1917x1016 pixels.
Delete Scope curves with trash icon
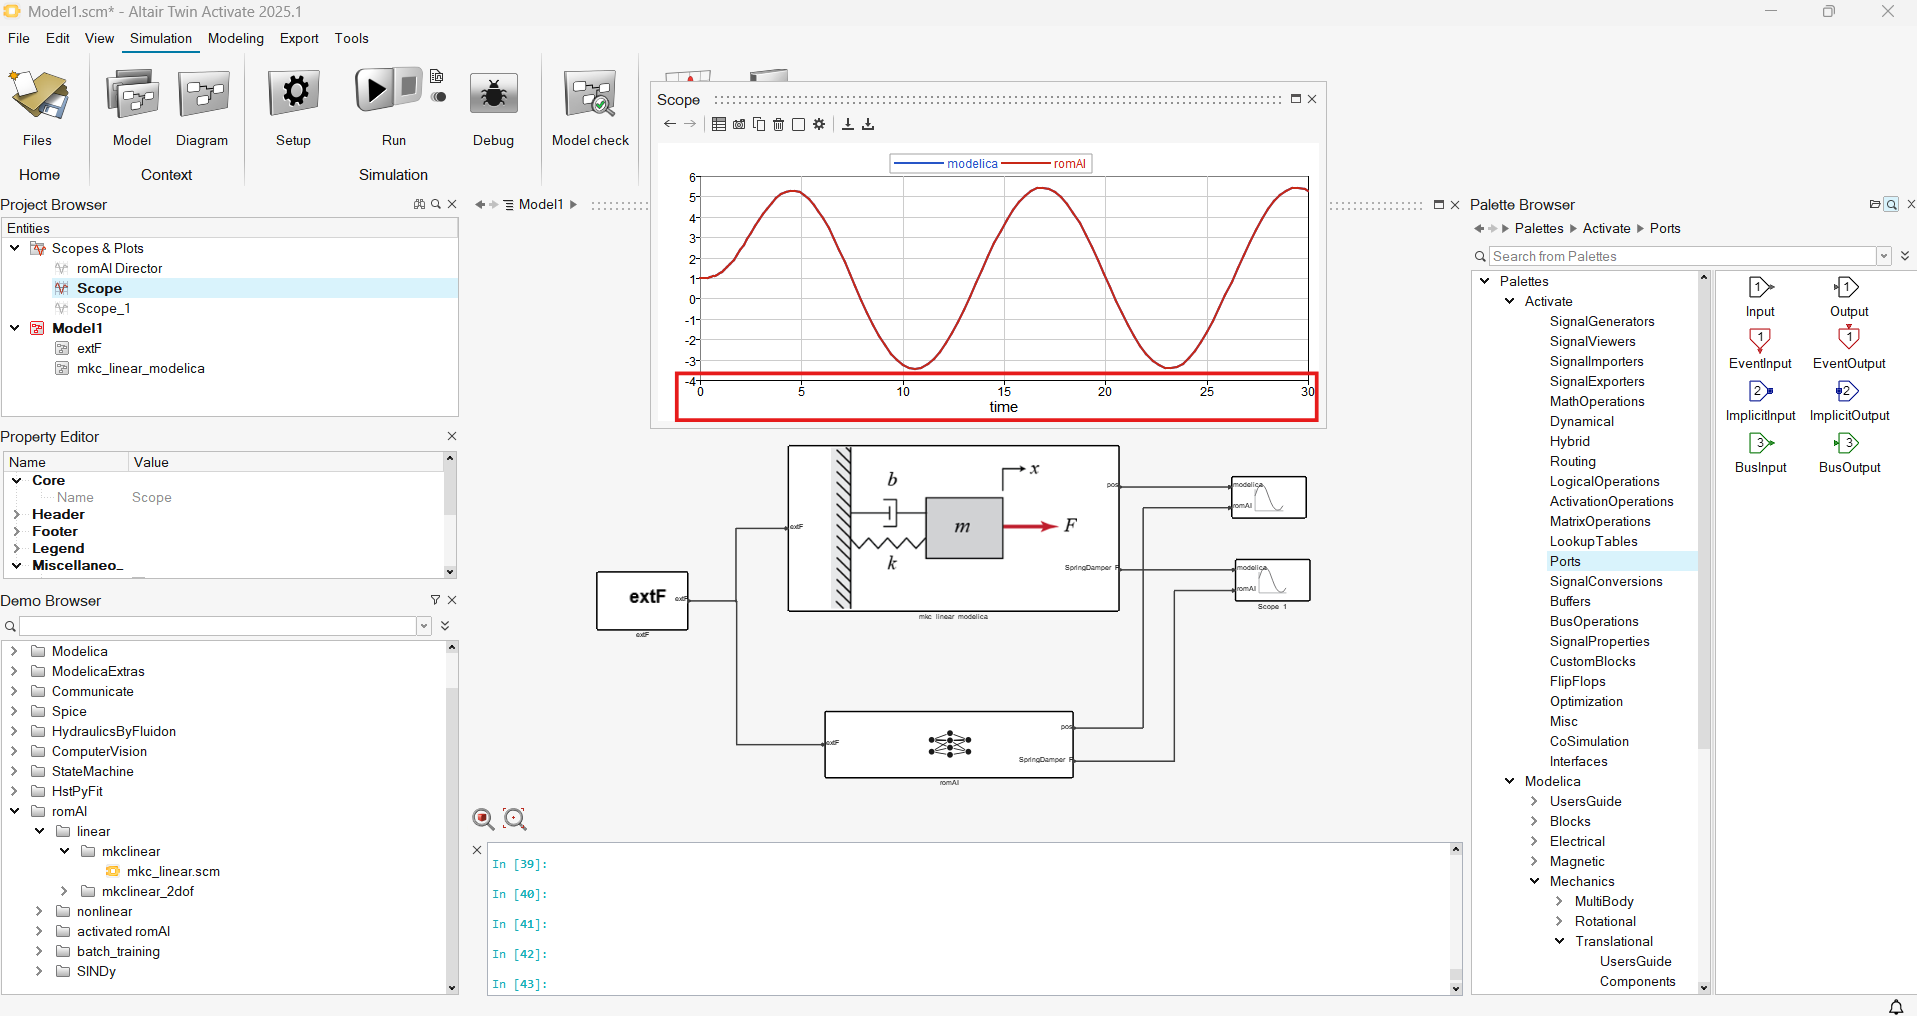(x=779, y=124)
